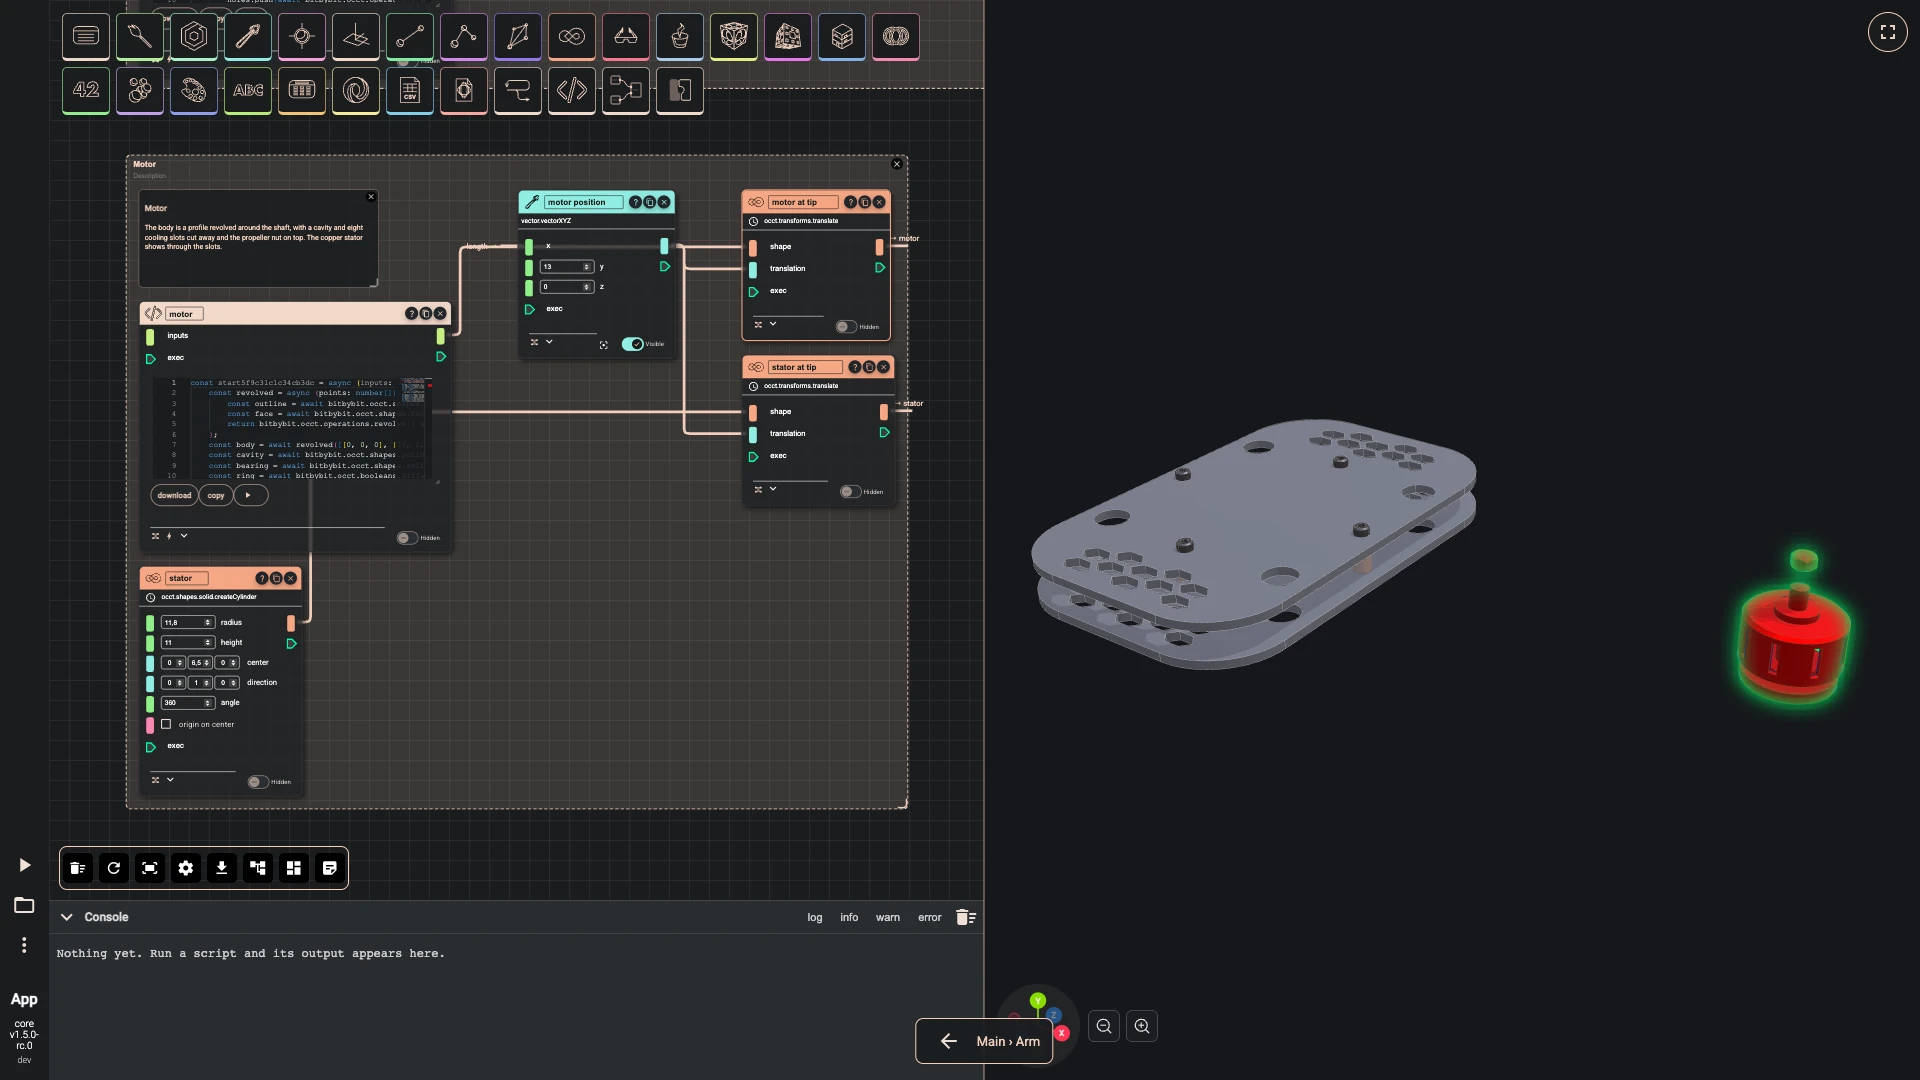Toggle Hidden switch on motor at tip node
The image size is (1920, 1080).
tap(847, 327)
